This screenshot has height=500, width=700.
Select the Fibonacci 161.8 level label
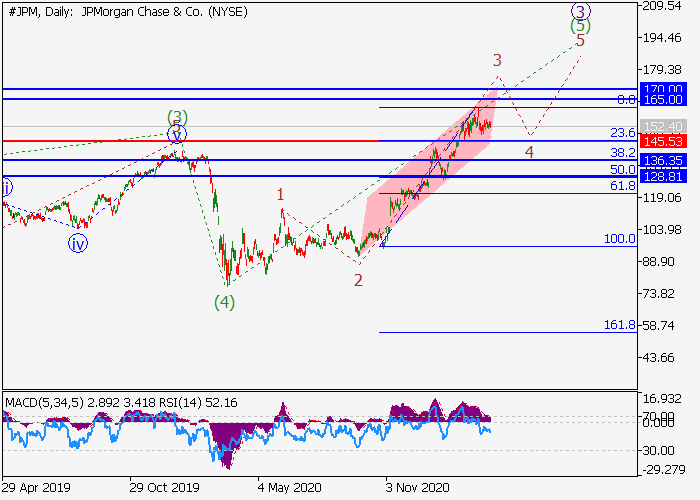pos(620,325)
